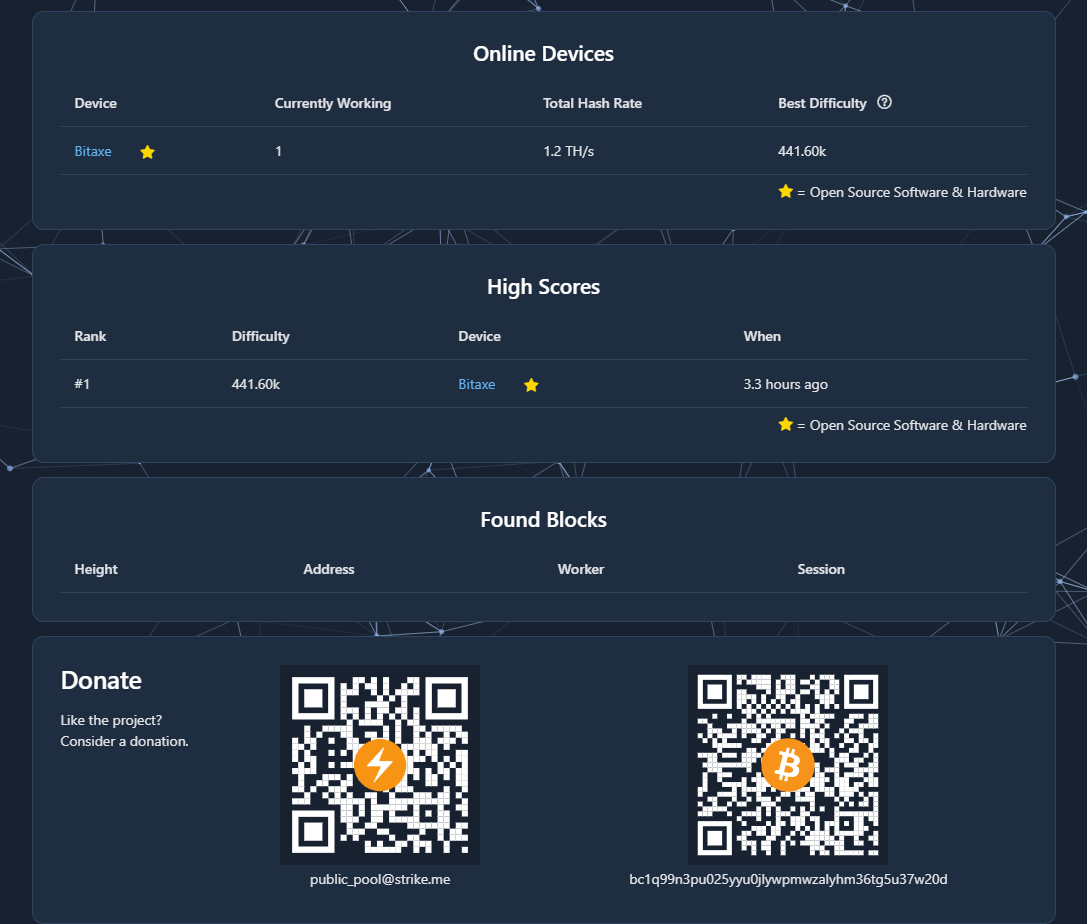Click the Online Devices heading
Image resolution: width=1087 pixels, height=924 pixels.
click(x=544, y=54)
